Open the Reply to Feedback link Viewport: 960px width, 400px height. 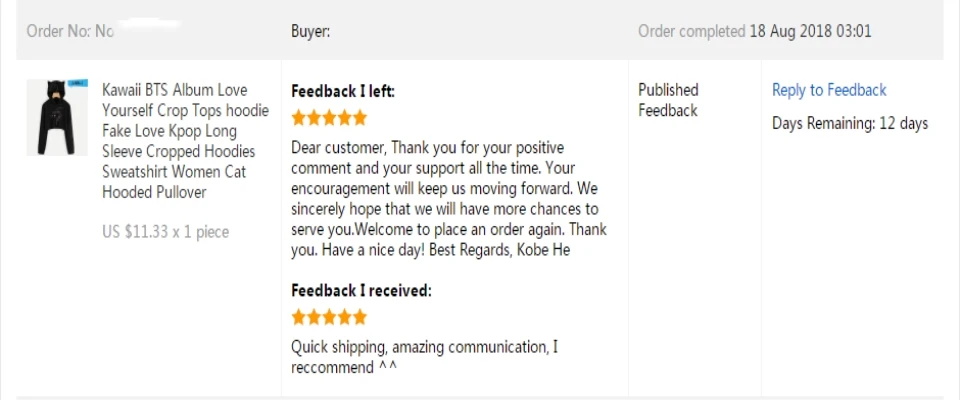(x=829, y=91)
